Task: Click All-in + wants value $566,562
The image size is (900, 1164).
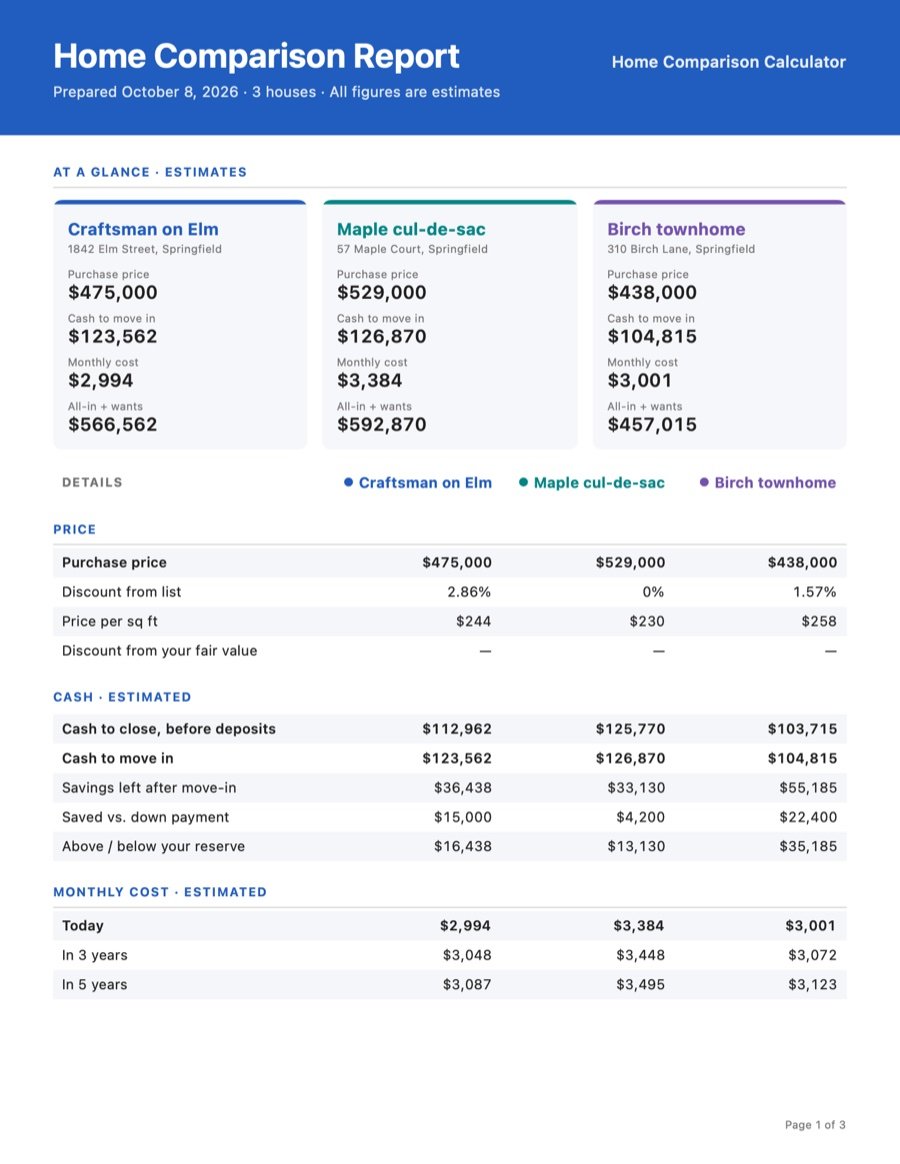Action: pos(113,425)
